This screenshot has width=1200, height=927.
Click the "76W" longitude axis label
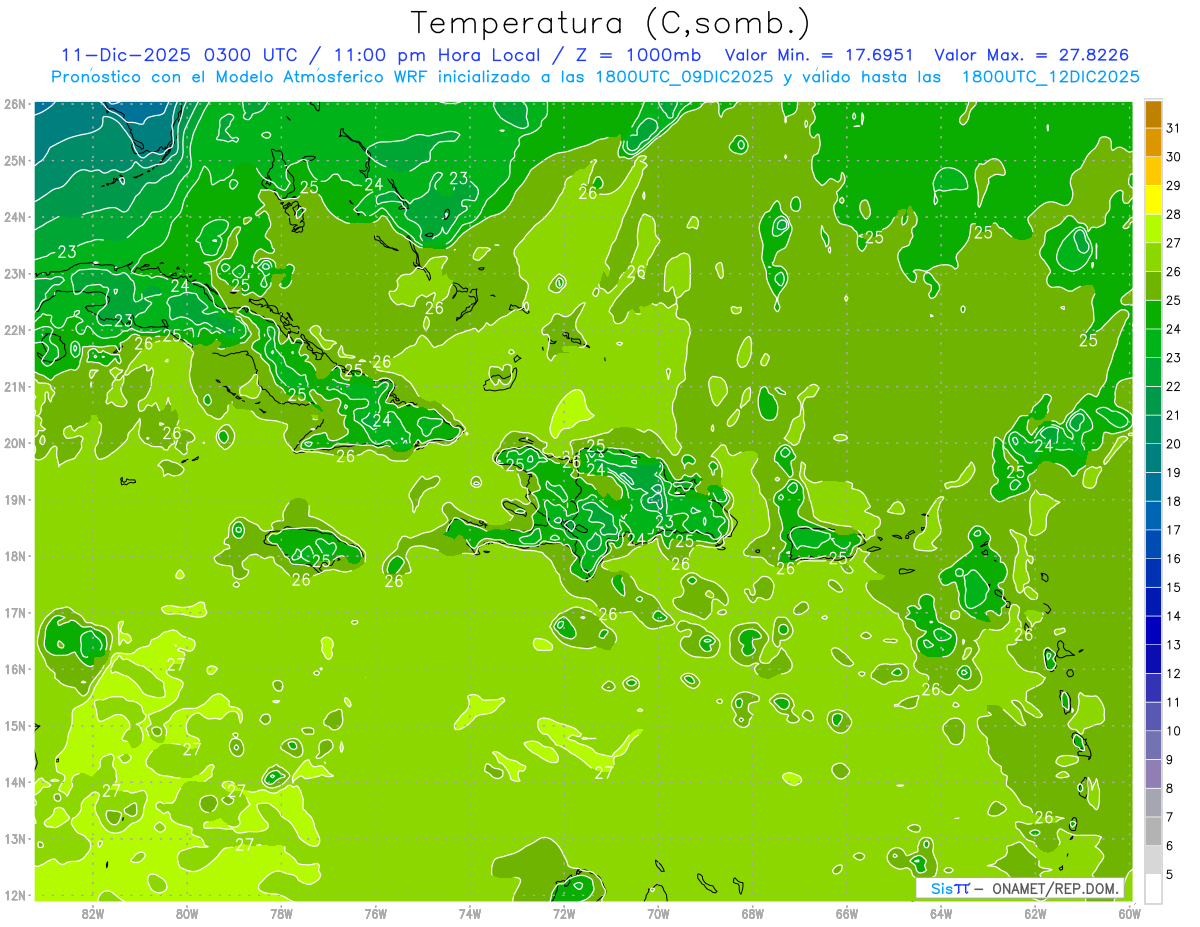point(375,914)
